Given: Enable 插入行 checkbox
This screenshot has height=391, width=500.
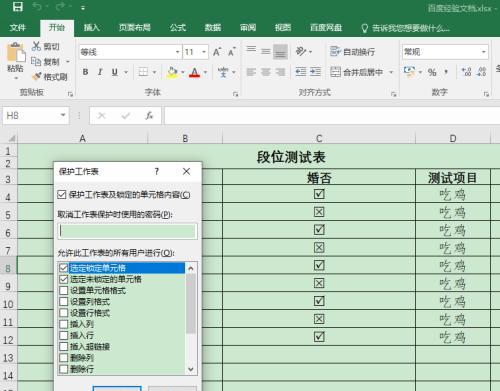Looking at the screenshot, I should coord(64,335).
